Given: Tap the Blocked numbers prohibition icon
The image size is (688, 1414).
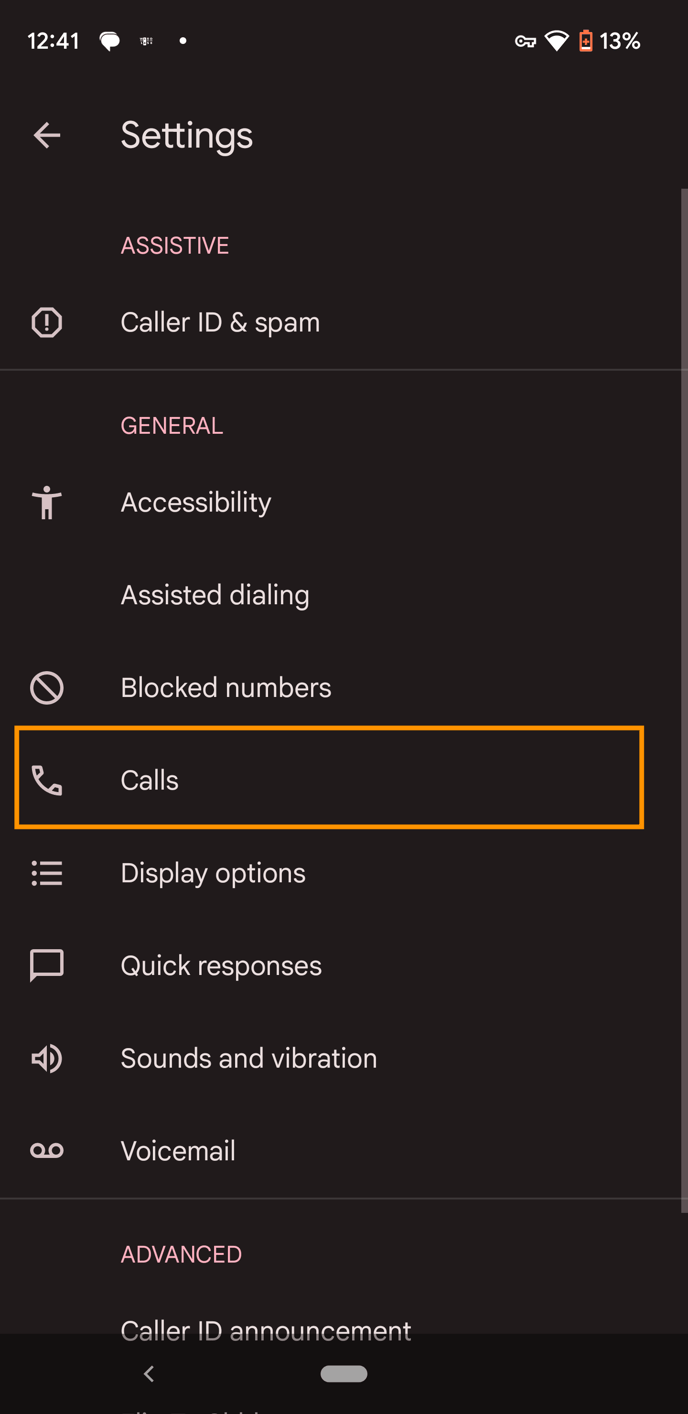Looking at the screenshot, I should tap(46, 687).
